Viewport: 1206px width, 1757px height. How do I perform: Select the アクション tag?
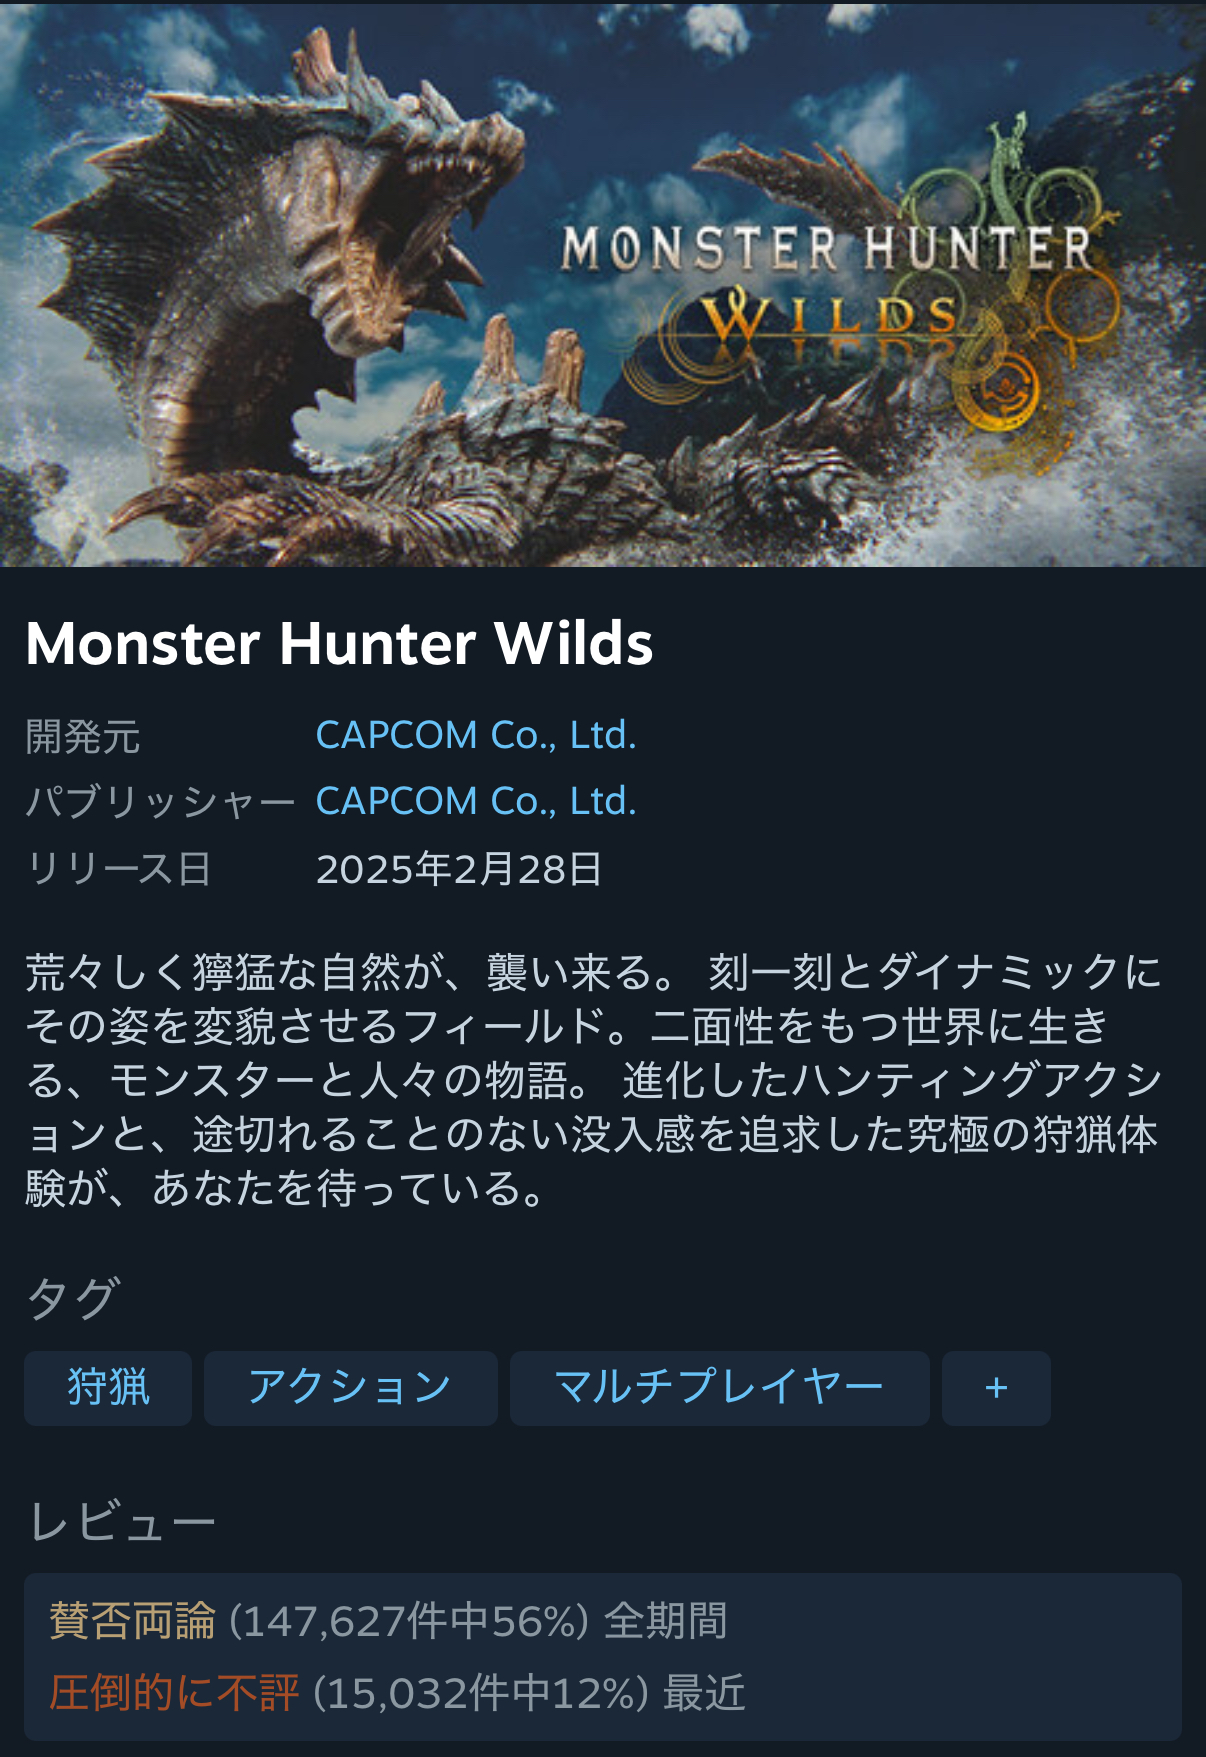(351, 1388)
